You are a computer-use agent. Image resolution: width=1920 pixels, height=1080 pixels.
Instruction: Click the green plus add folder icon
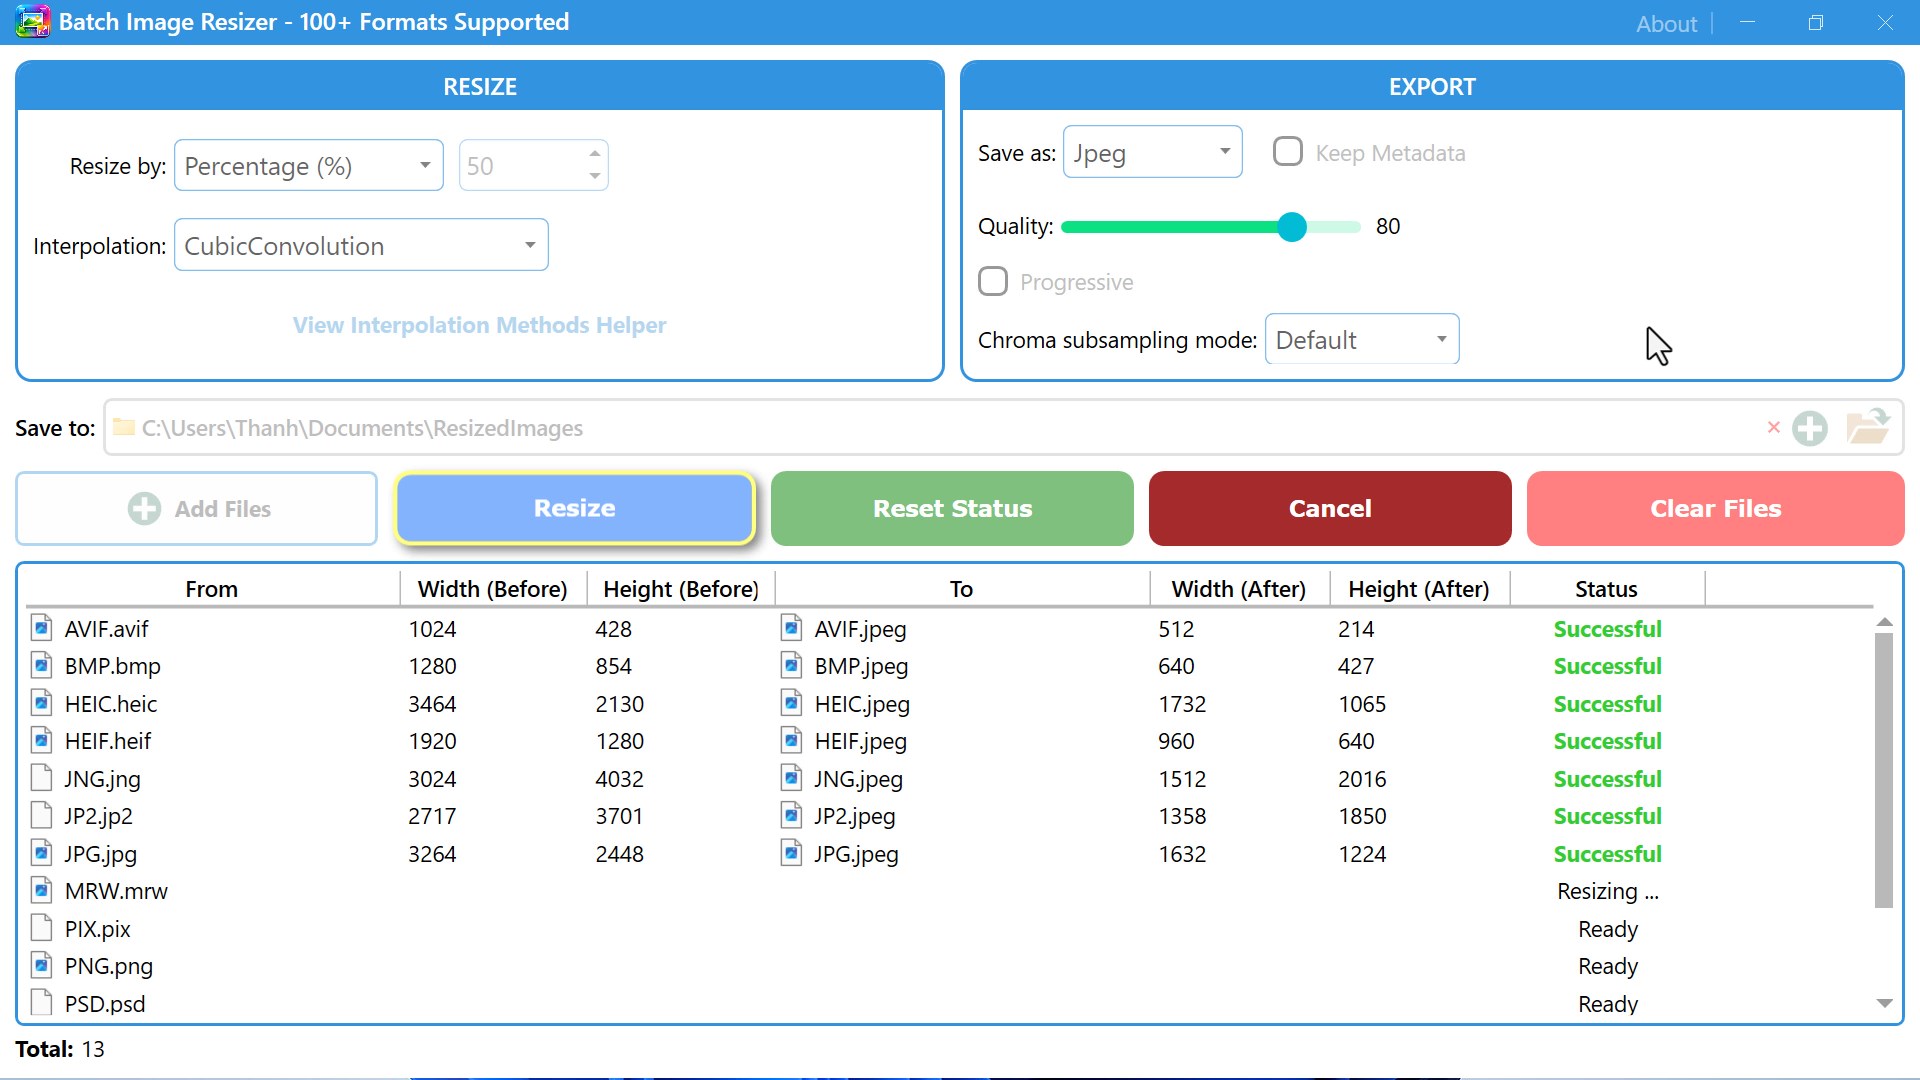tap(1809, 428)
